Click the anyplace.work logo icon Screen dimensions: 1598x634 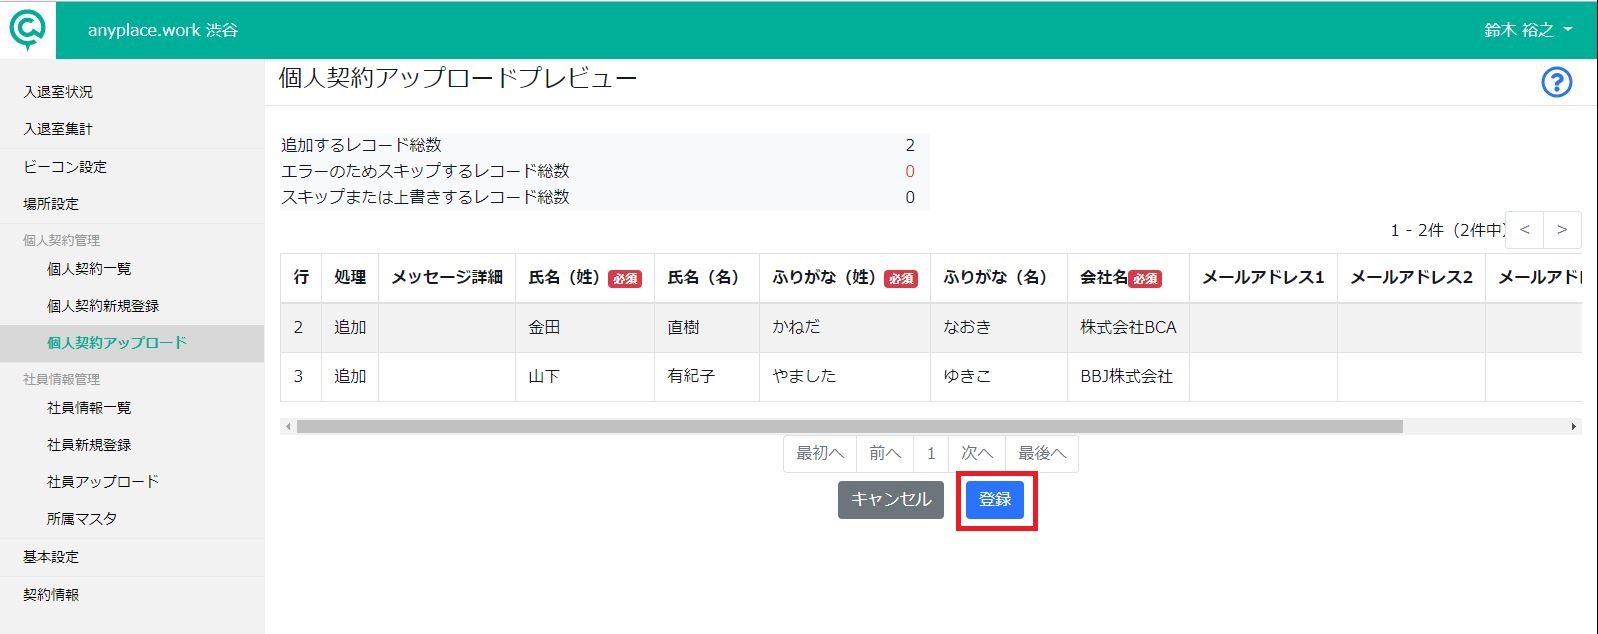tap(28, 30)
